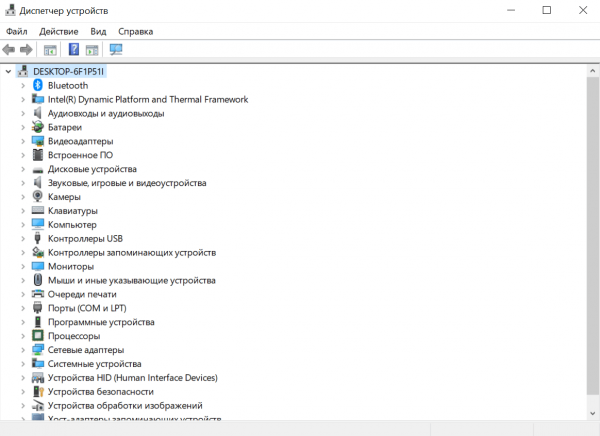Expand the Системные устройства arrow
Screen dimensions: 600x436
pyautogui.click(x=23, y=364)
